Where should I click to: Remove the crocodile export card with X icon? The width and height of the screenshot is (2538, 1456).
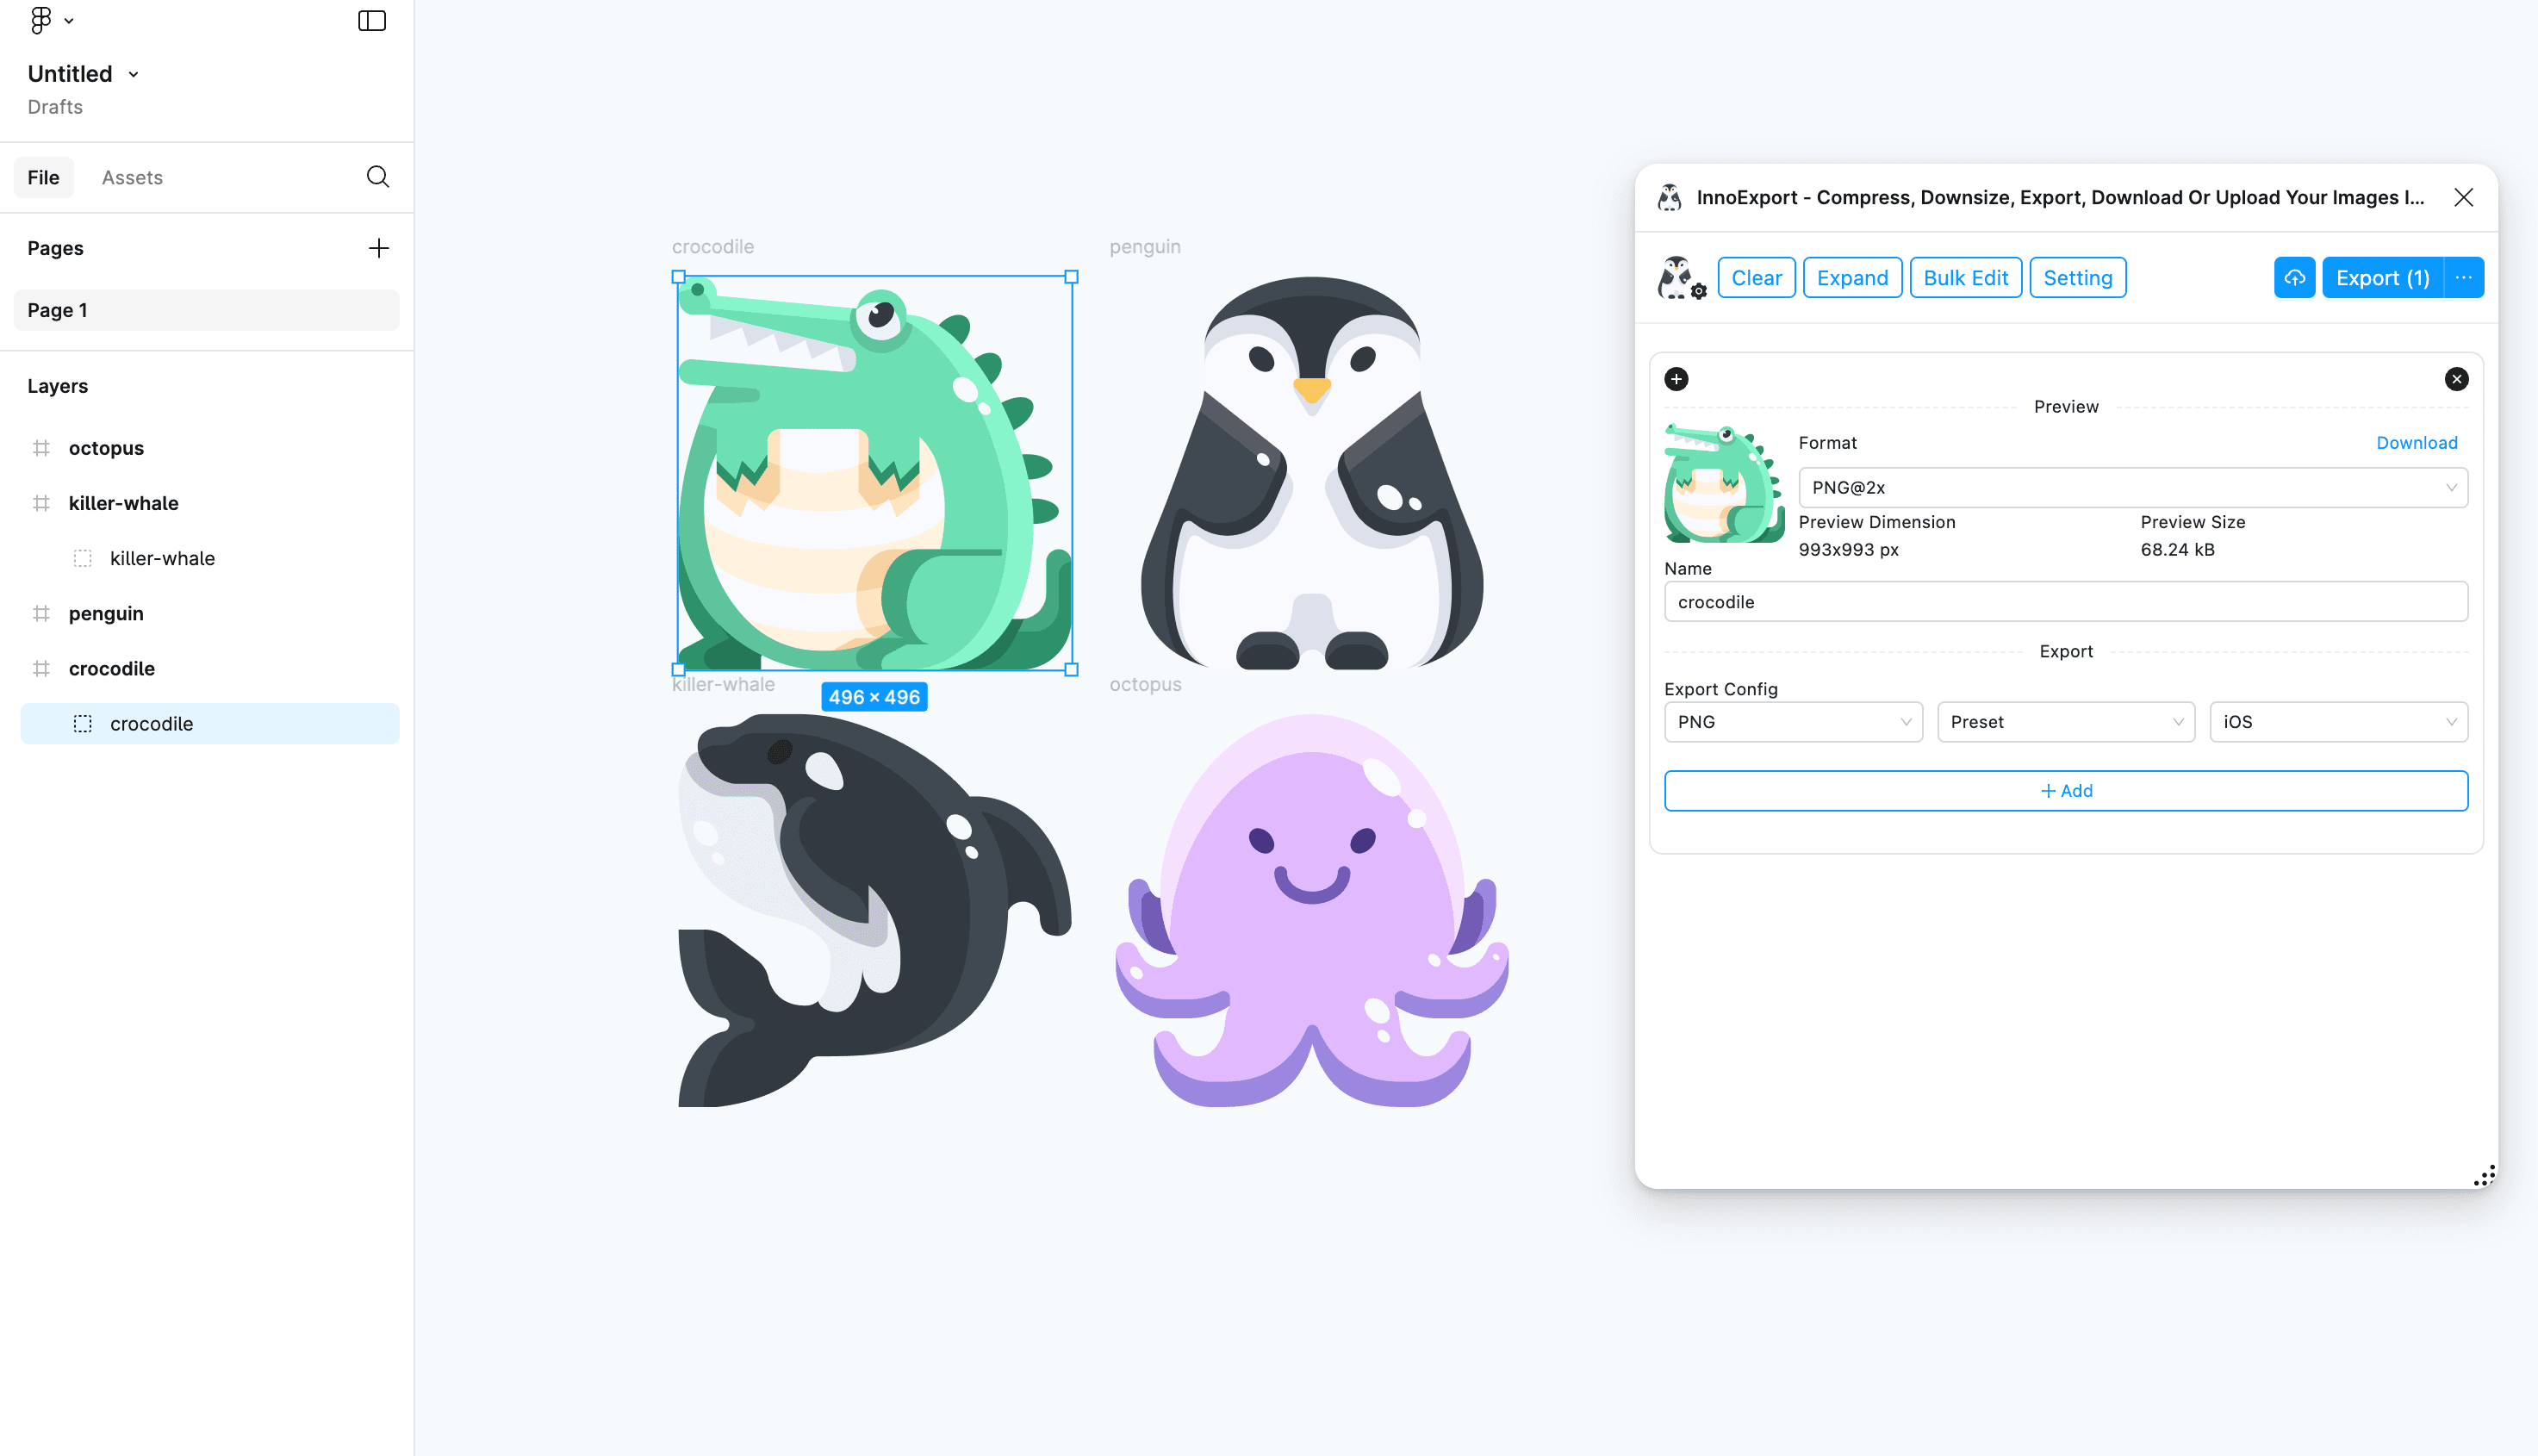(2457, 379)
